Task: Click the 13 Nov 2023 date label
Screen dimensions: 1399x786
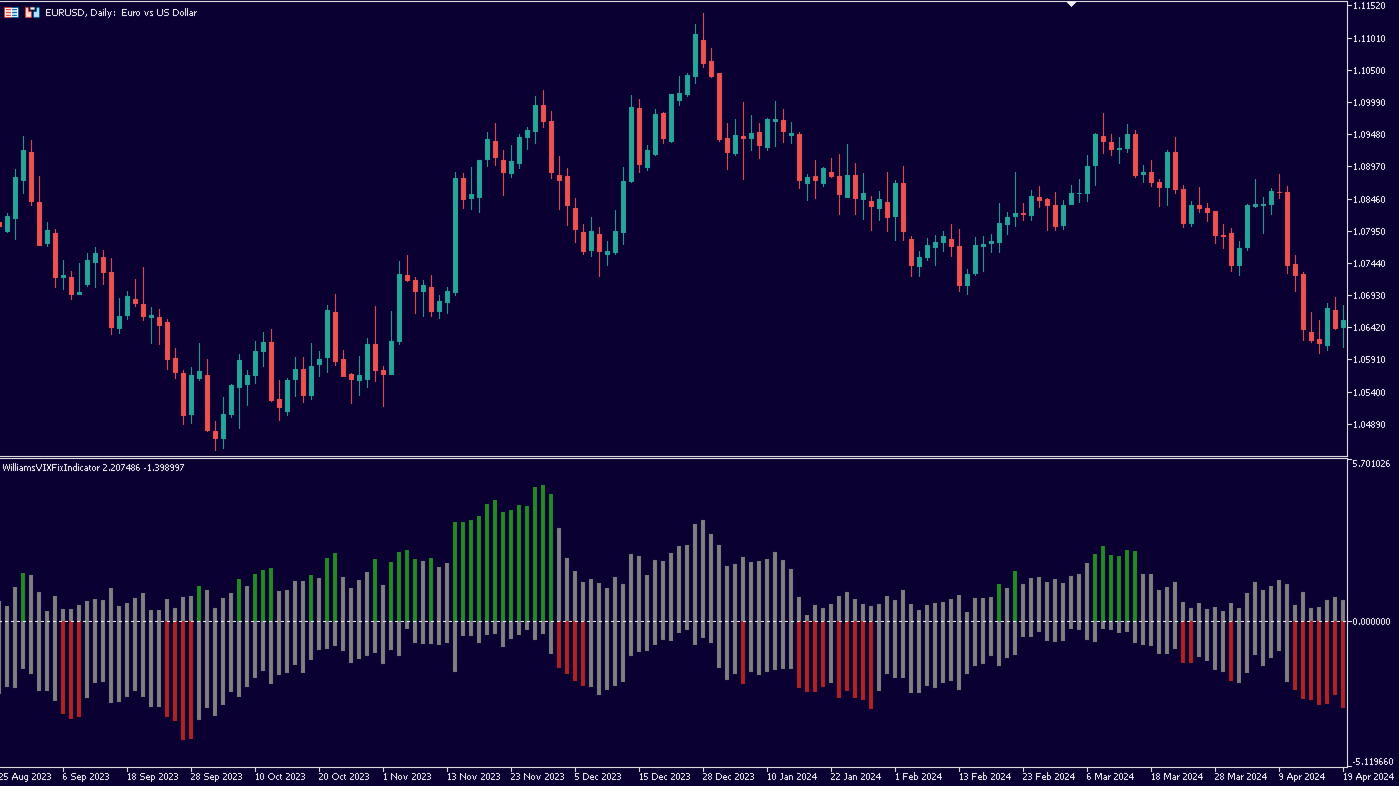Action: pyautogui.click(x=473, y=776)
